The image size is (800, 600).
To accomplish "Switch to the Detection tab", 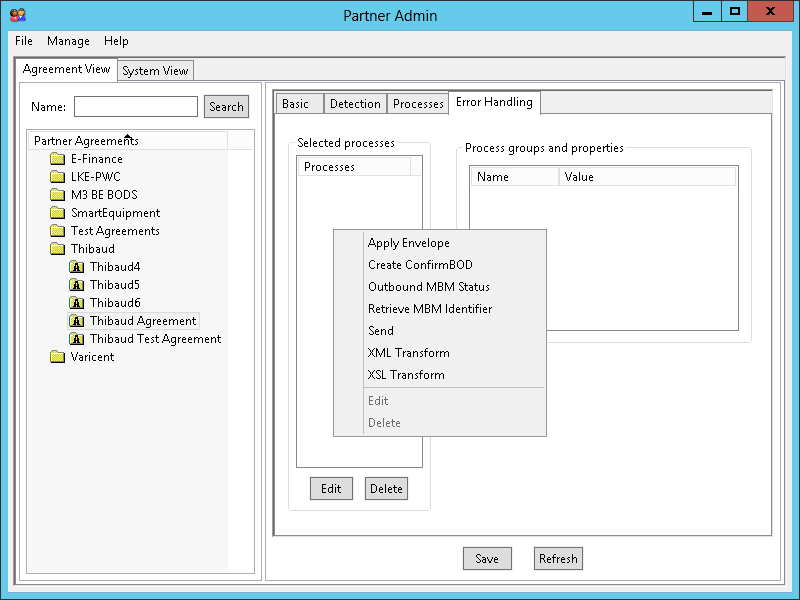I will 355,104.
